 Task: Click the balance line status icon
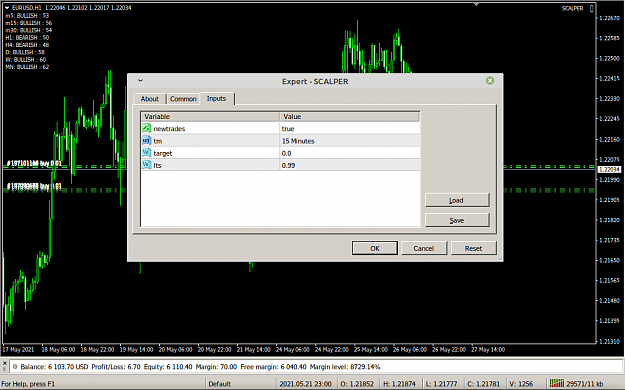[15, 366]
